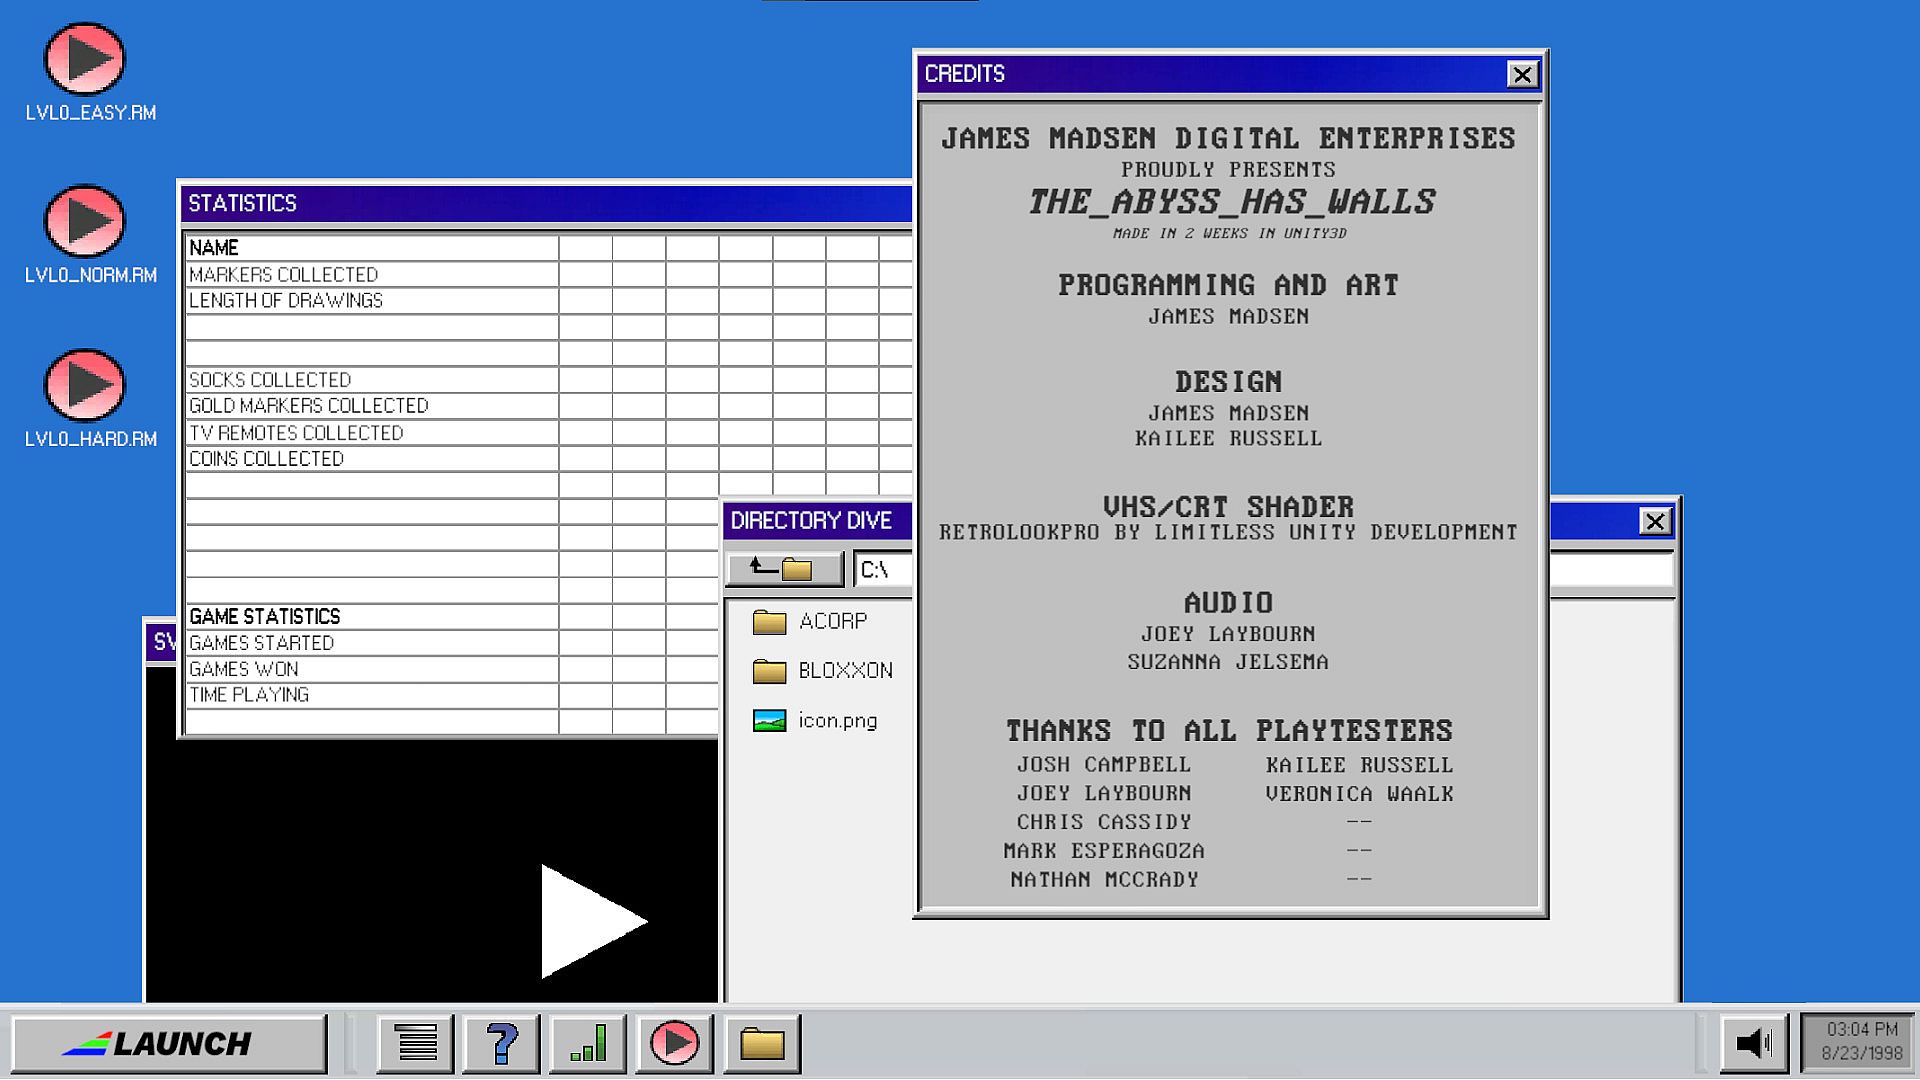
Task: Mute sound with the speaker icon
Action: click(1754, 1043)
